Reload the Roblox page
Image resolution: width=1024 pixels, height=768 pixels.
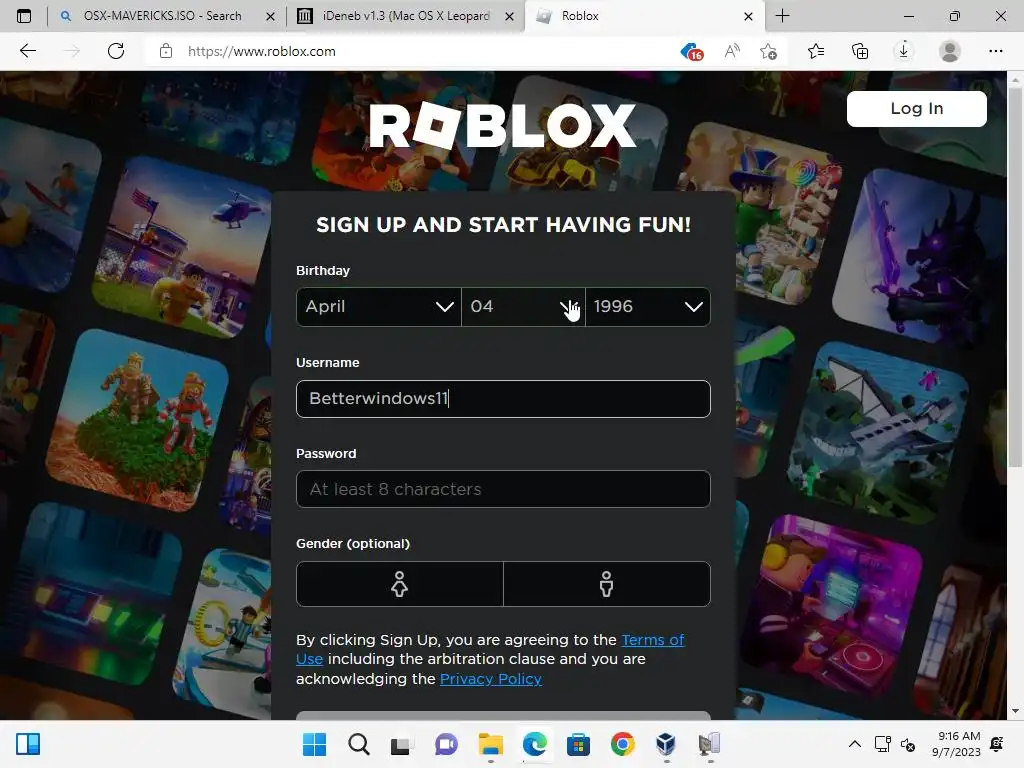[x=116, y=51]
